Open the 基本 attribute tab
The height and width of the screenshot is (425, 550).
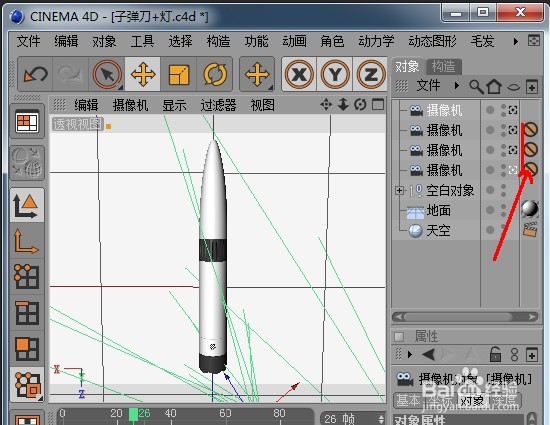pyautogui.click(x=409, y=400)
